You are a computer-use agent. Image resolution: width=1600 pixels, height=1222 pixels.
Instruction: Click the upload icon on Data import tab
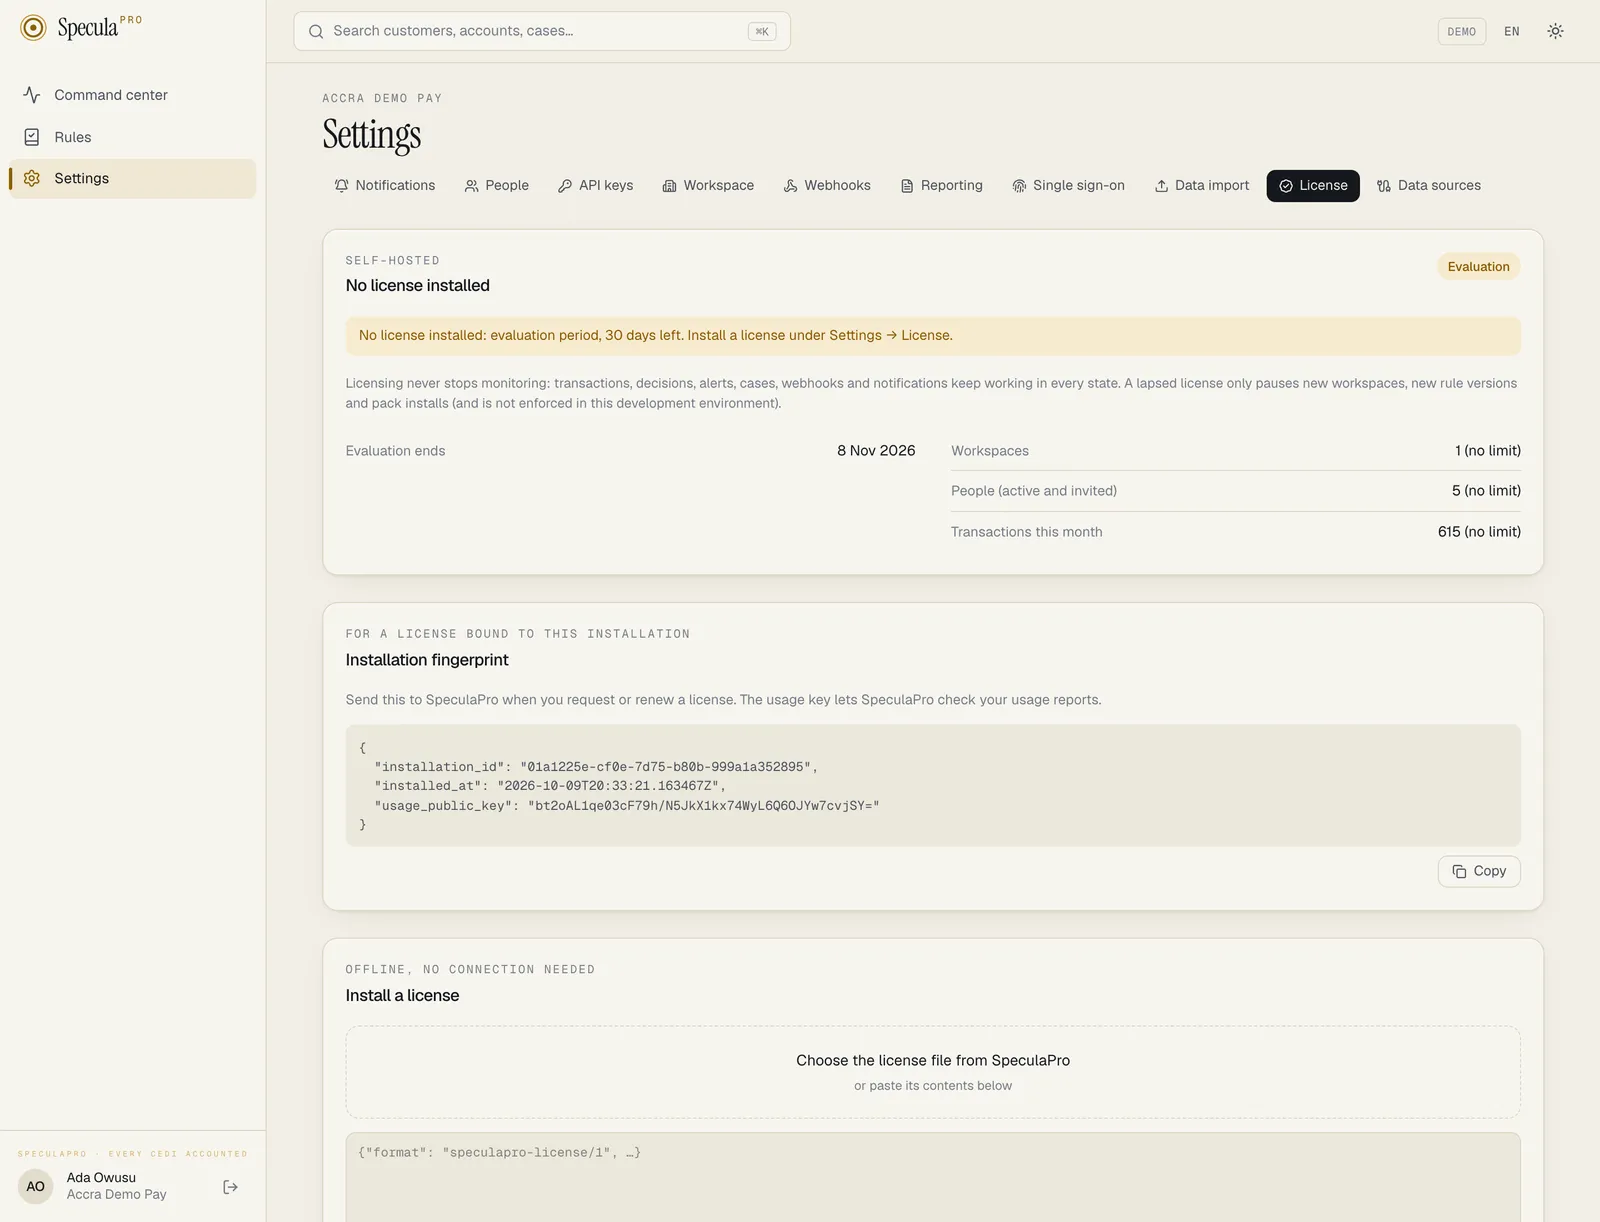coord(1161,186)
